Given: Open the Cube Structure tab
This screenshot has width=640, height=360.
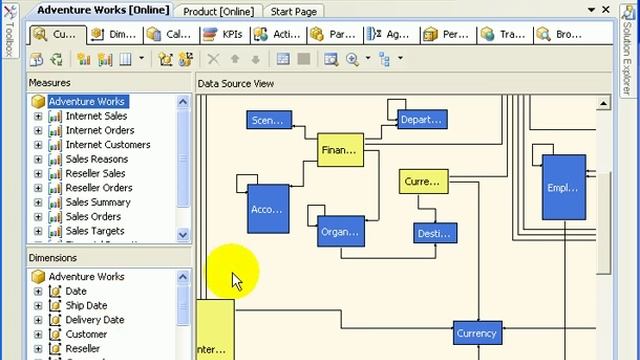Looking at the screenshot, I should (x=58, y=35).
